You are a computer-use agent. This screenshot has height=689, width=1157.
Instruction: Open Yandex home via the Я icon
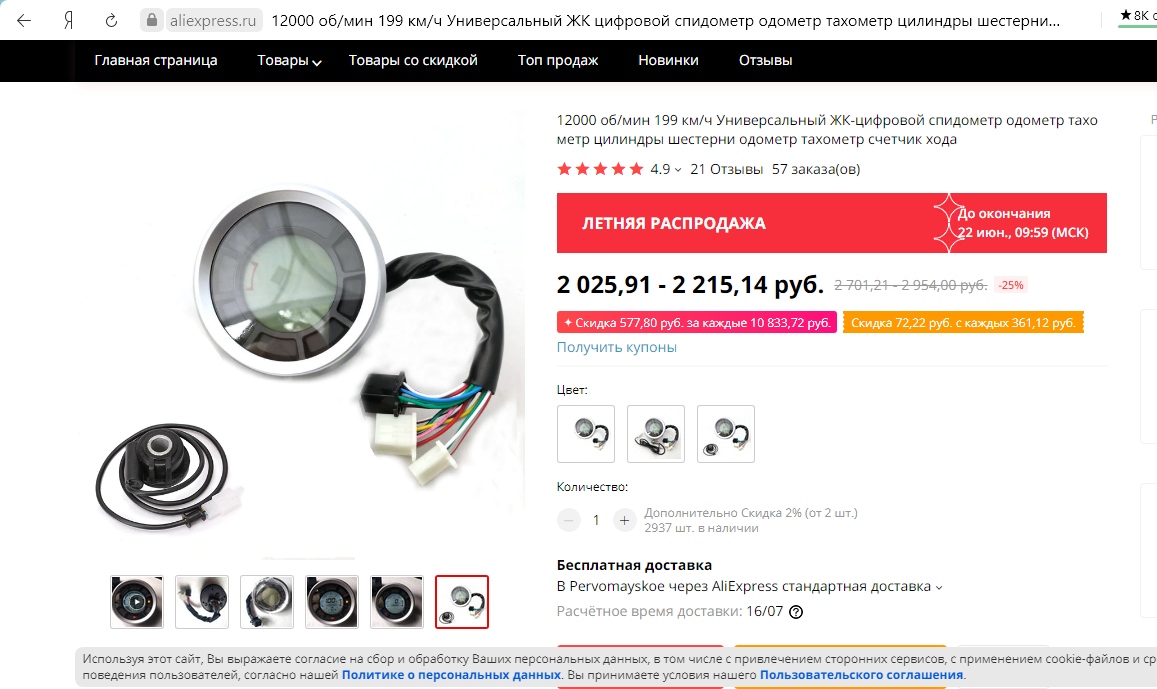(69, 21)
